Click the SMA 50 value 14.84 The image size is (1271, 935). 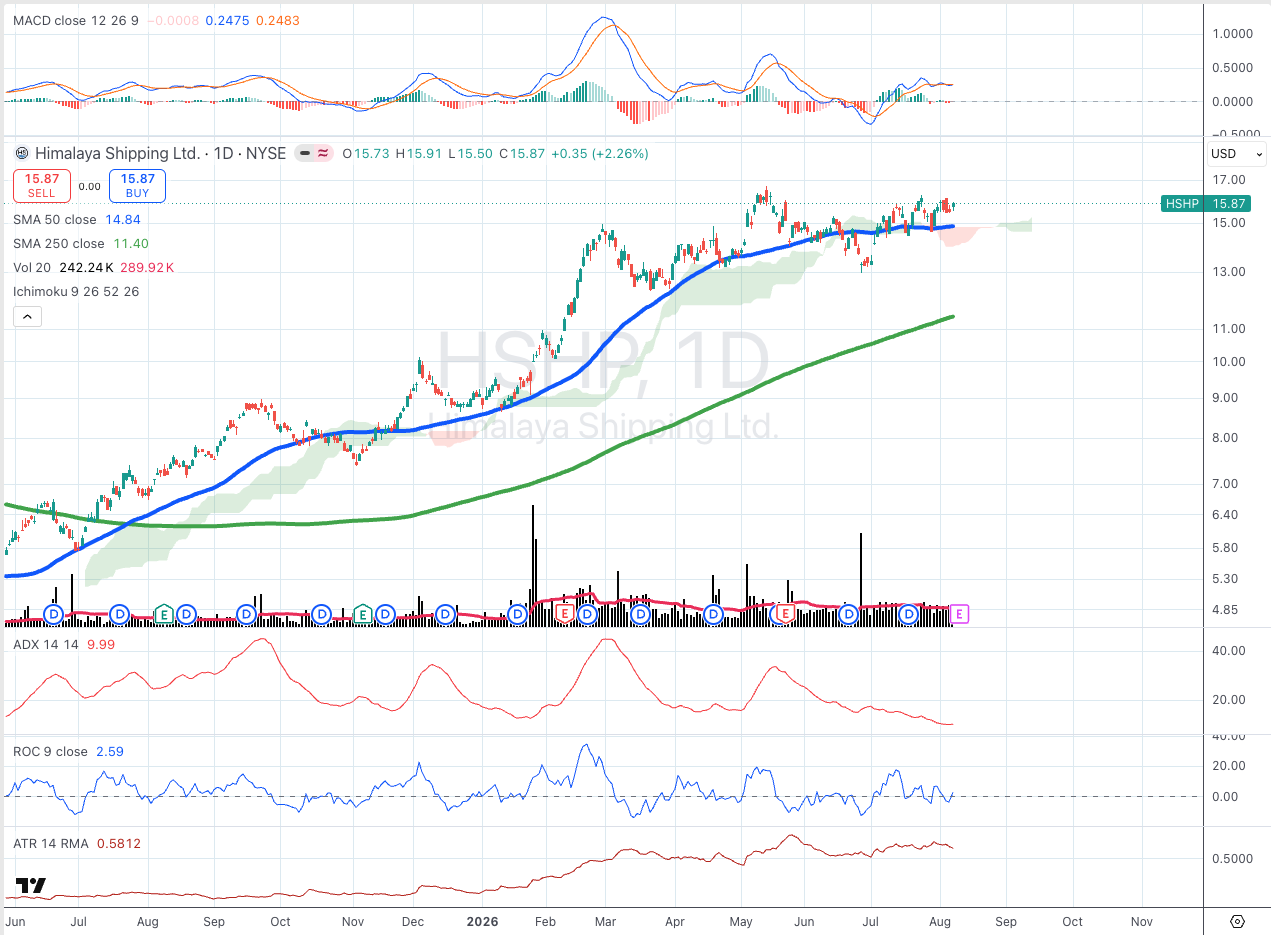click(x=121, y=219)
